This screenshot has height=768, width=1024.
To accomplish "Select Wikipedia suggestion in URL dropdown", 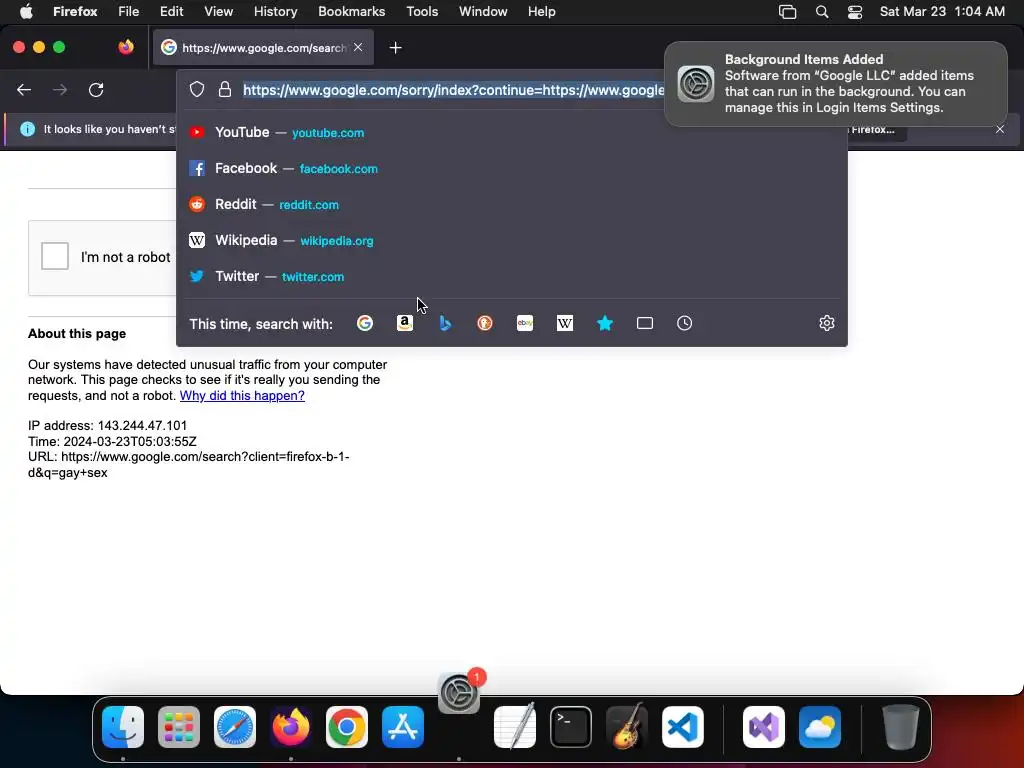I will tap(512, 240).
